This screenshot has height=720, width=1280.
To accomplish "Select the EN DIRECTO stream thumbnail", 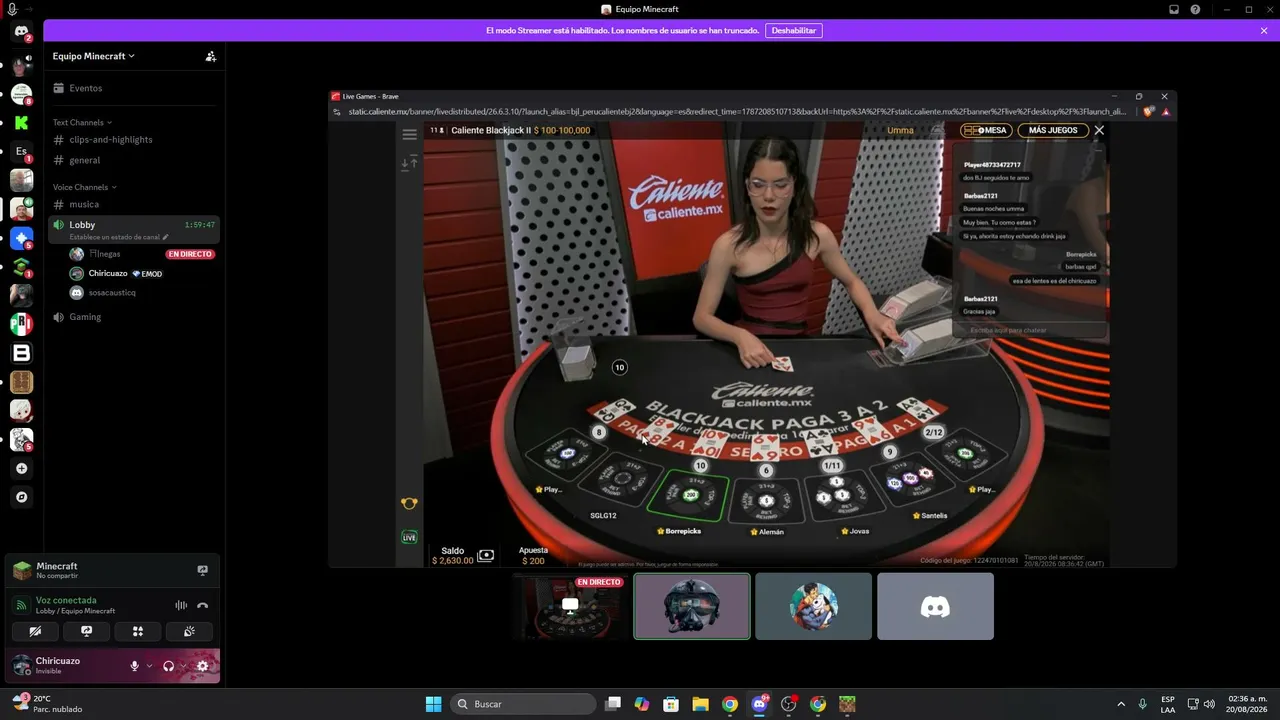I will [570, 606].
